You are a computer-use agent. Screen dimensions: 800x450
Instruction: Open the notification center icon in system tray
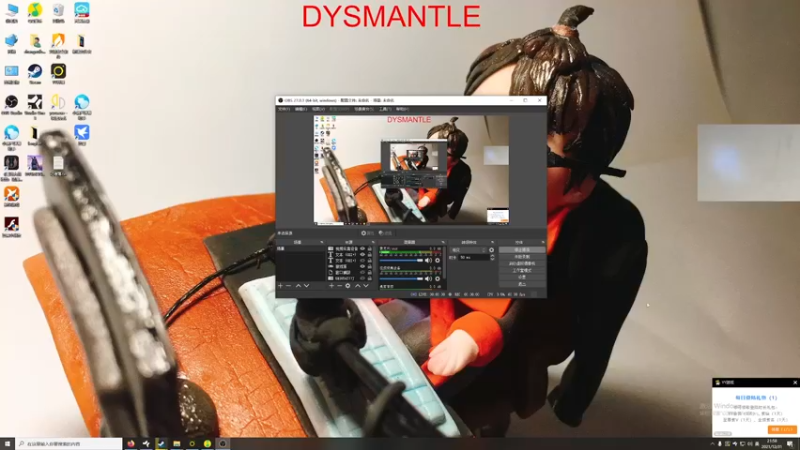(x=790, y=444)
